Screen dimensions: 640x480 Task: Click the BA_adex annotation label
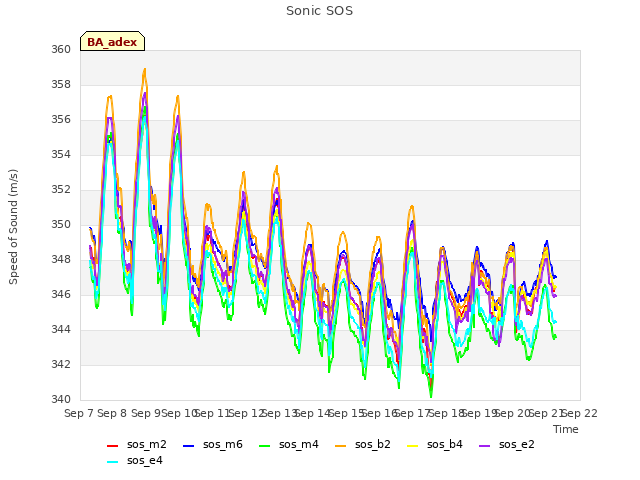pos(112,41)
